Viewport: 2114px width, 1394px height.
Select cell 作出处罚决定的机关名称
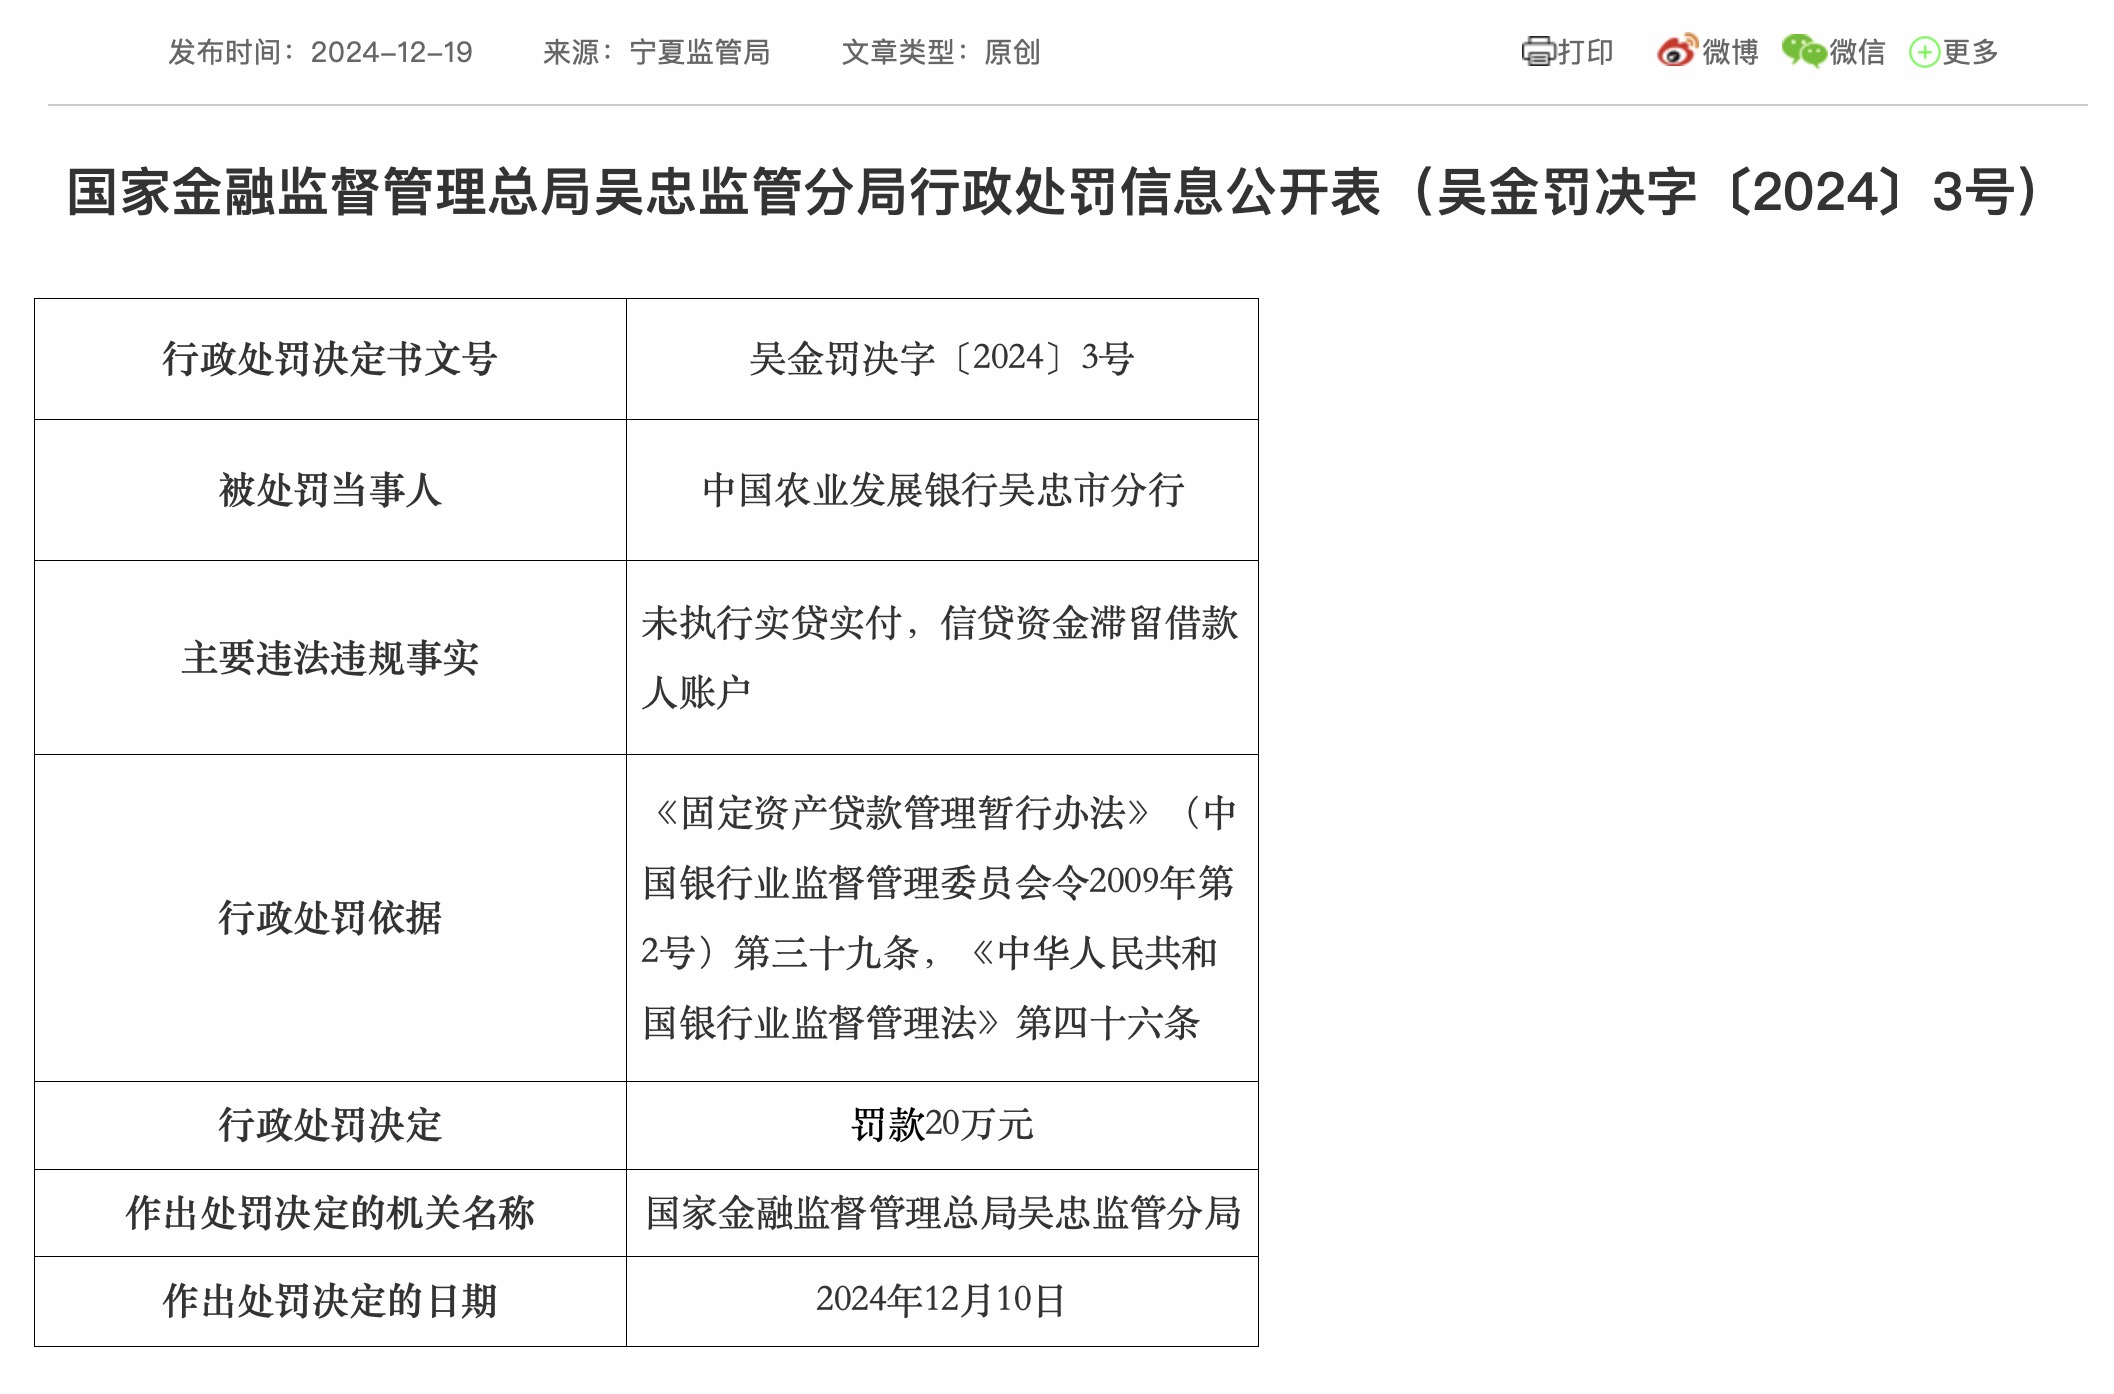coord(330,1213)
